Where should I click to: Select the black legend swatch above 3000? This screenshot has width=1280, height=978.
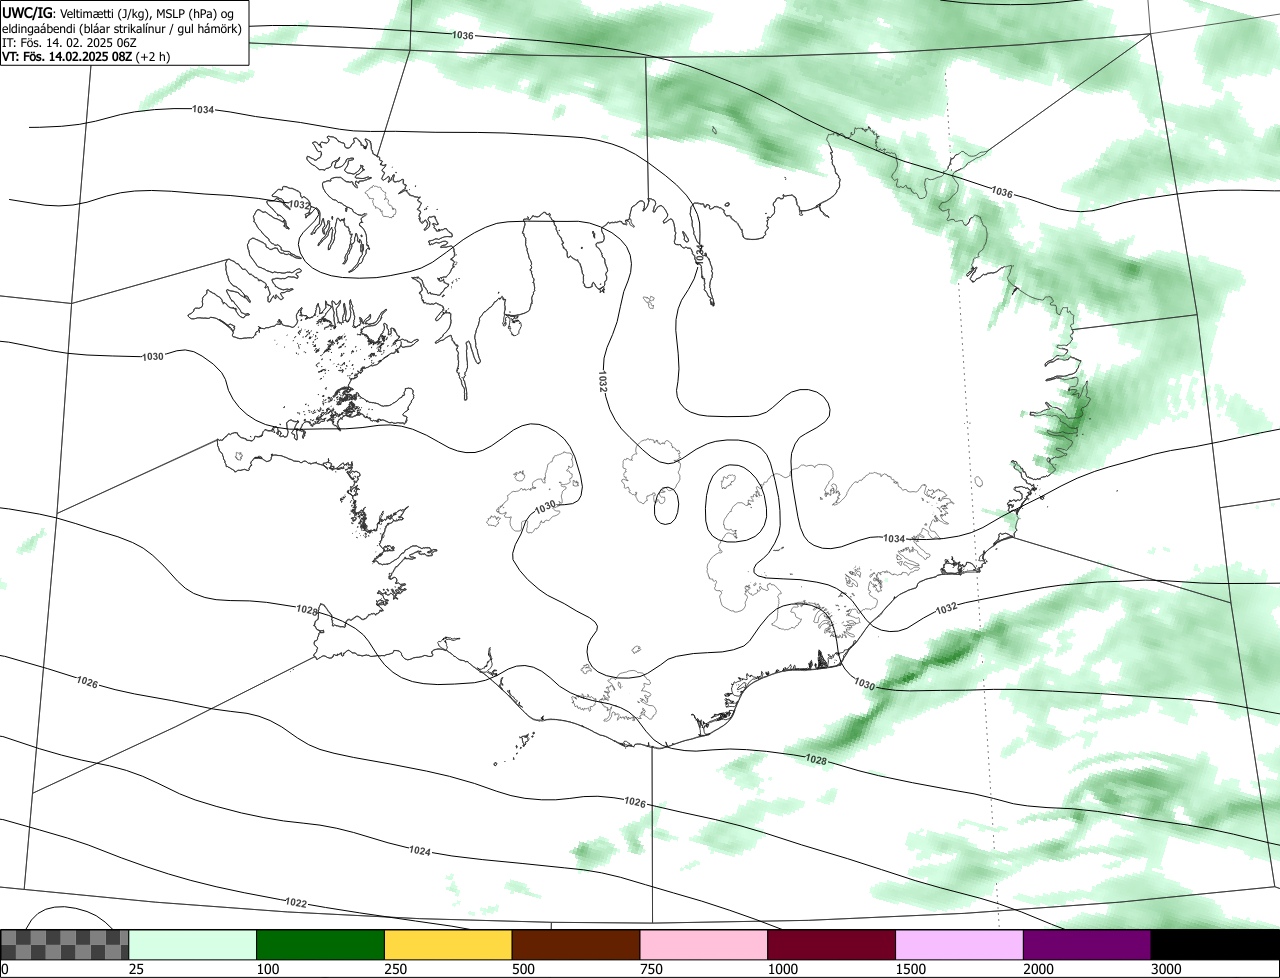click(x=1215, y=945)
